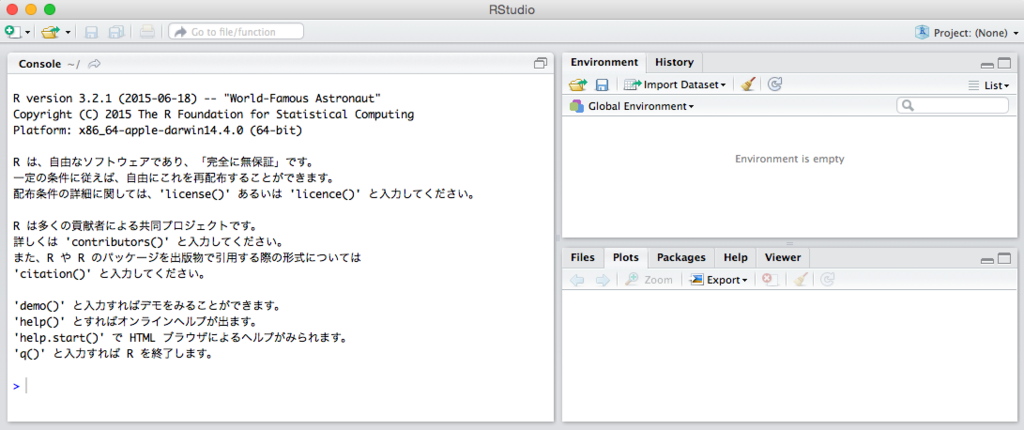Image resolution: width=1024 pixels, height=430 pixels.
Task: Expand the recent files dropdown arrow
Action: tap(68, 32)
